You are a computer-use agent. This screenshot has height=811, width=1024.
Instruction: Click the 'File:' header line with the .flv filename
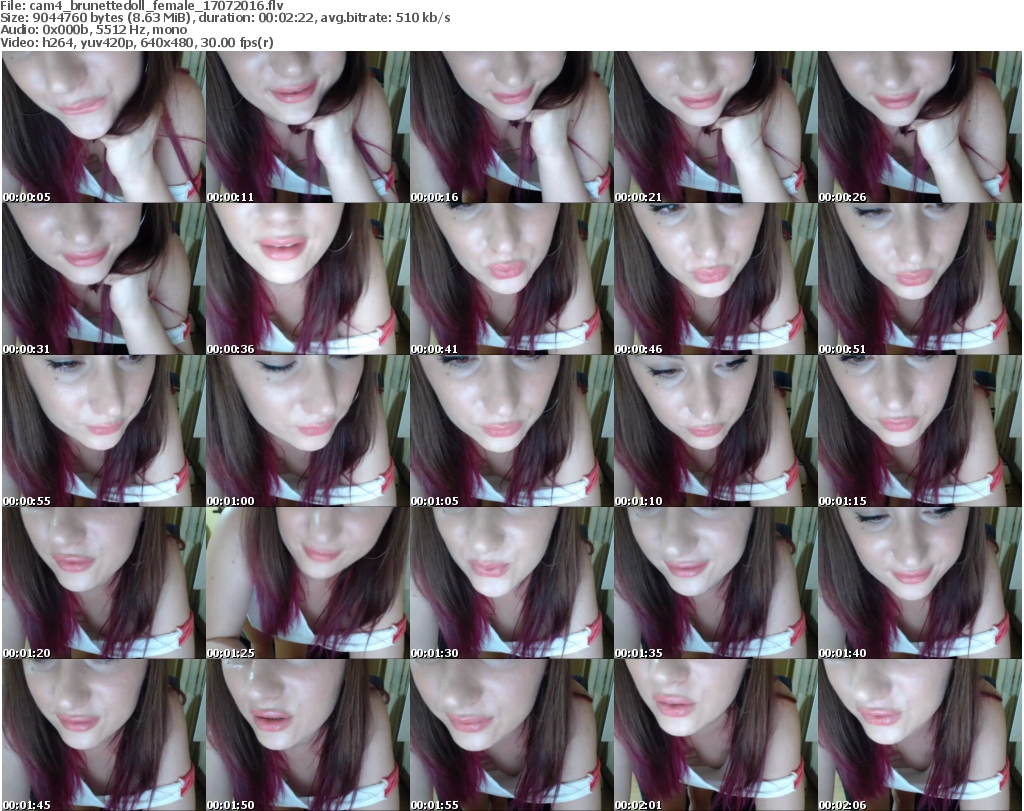[x=142, y=6]
